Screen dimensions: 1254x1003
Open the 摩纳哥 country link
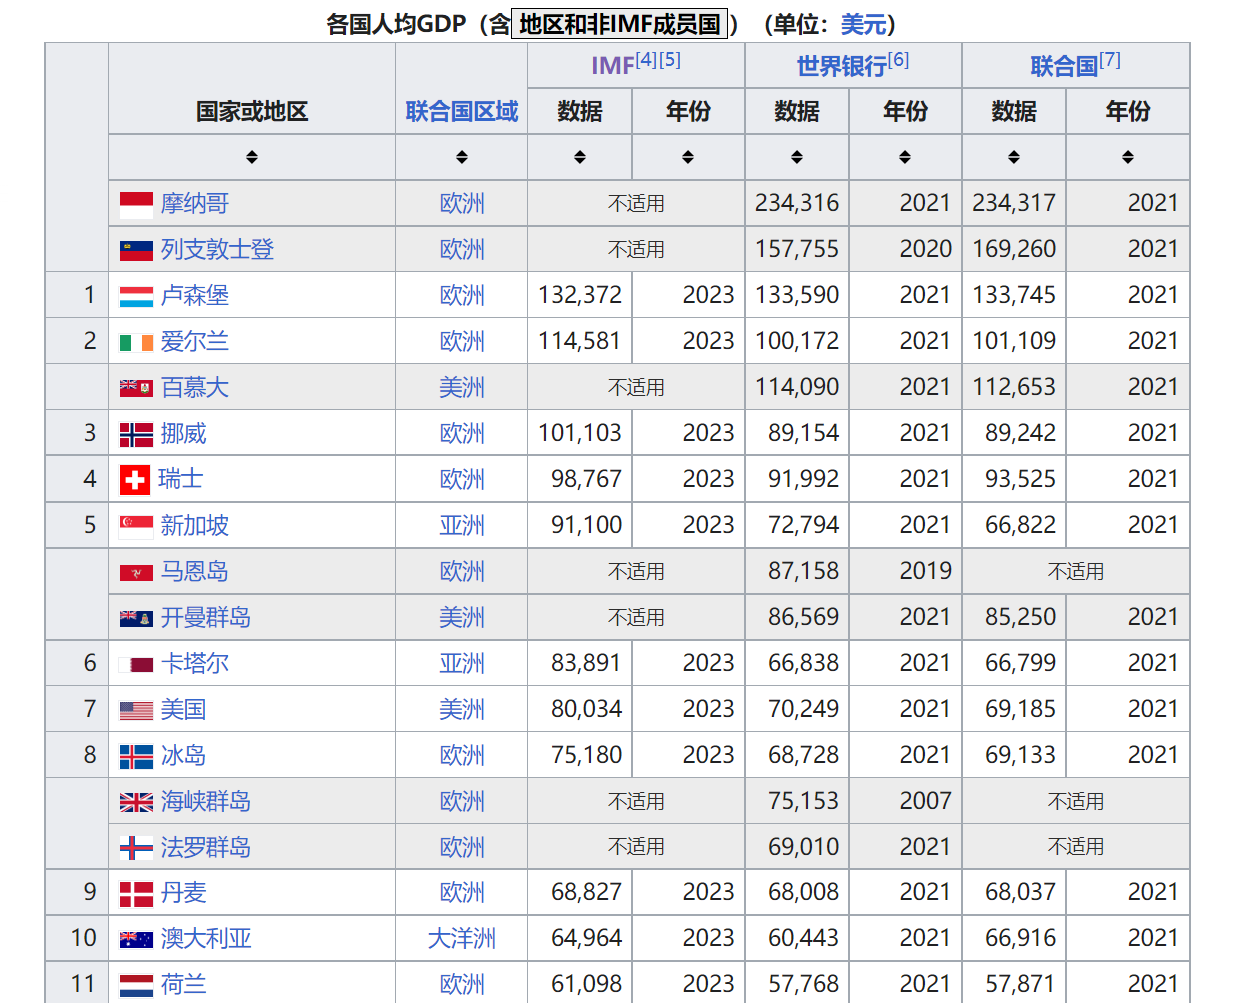coord(195,204)
